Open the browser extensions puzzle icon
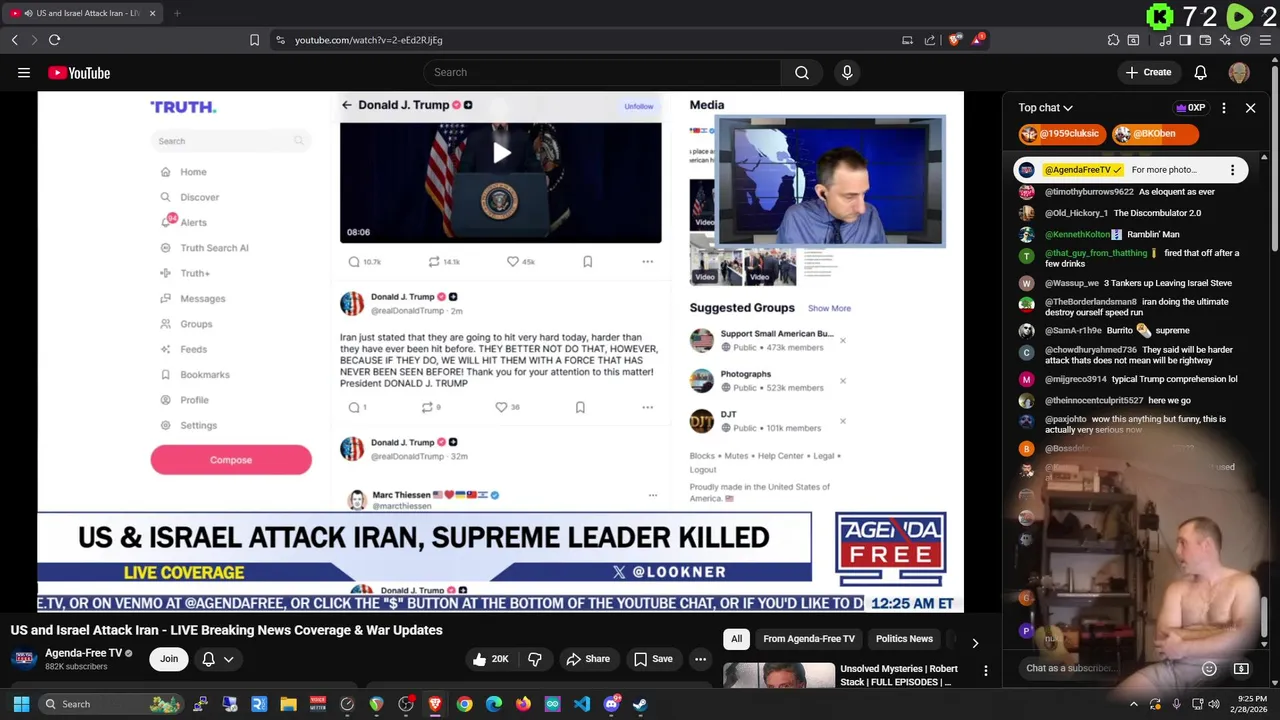The height and width of the screenshot is (720, 1280). click(1113, 40)
